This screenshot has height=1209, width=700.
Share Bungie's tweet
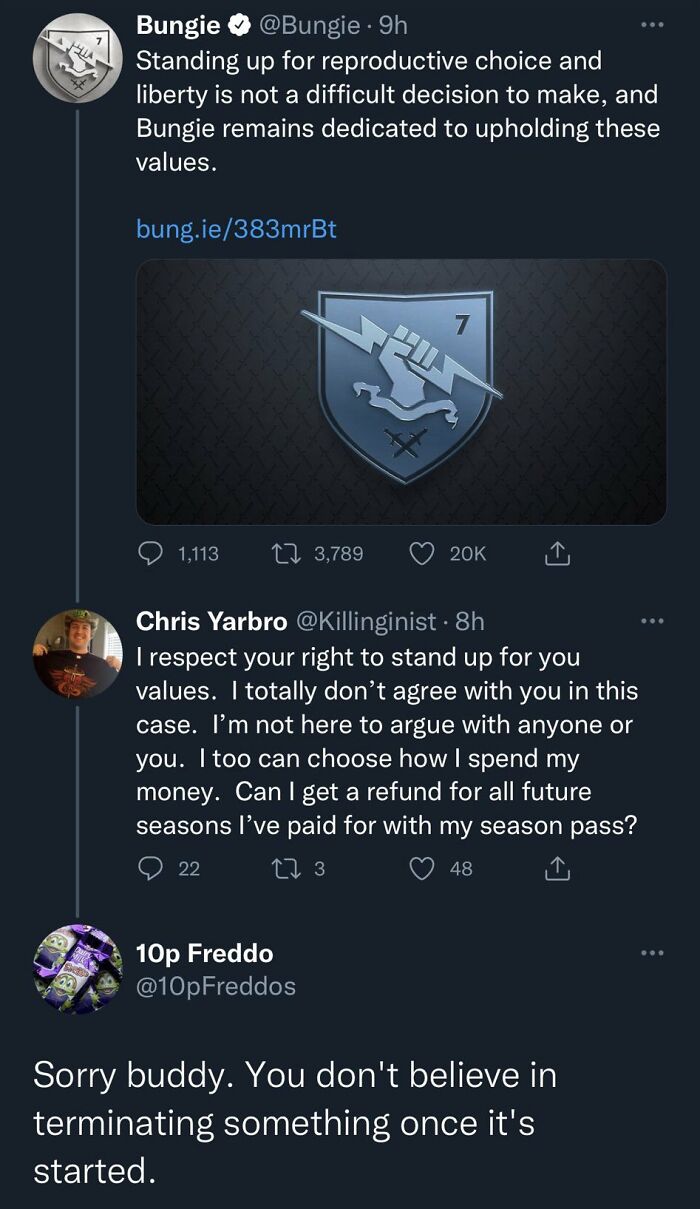tap(558, 553)
